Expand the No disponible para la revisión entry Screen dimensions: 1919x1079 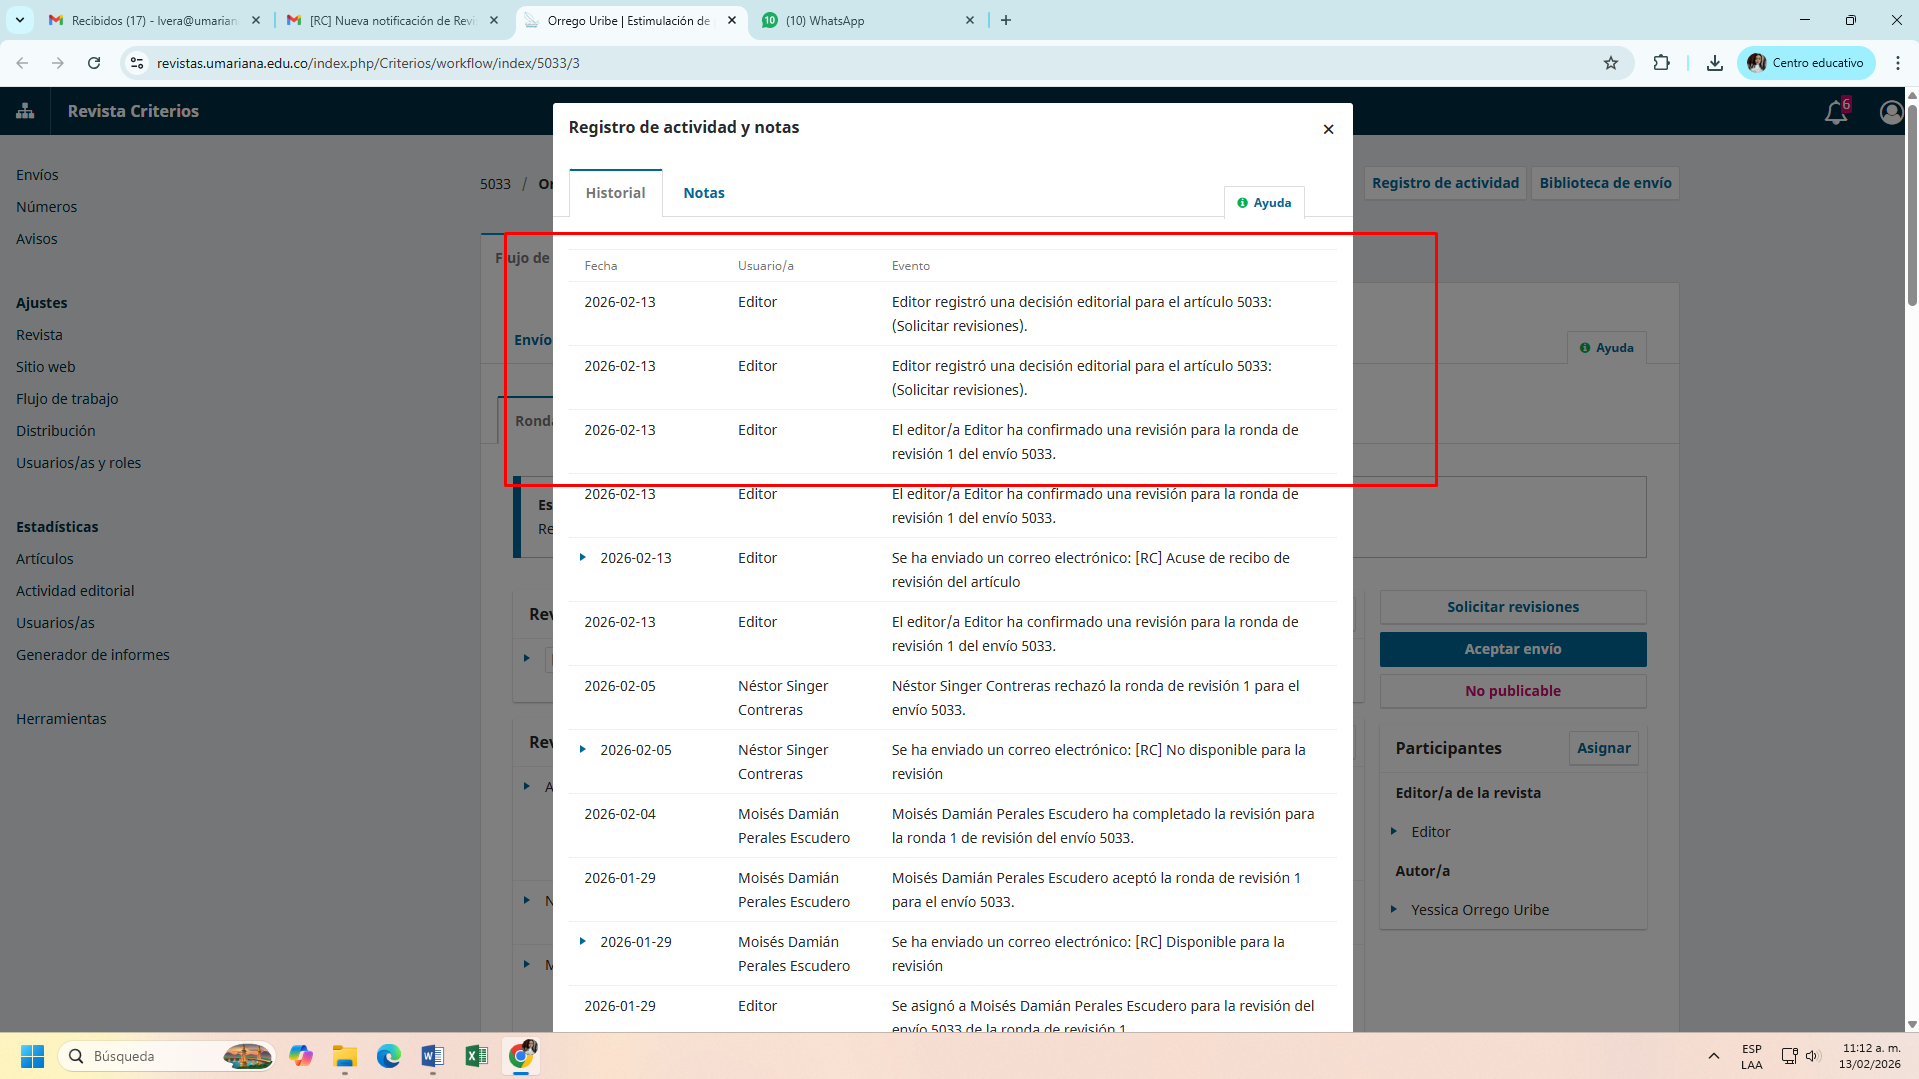[583, 750]
